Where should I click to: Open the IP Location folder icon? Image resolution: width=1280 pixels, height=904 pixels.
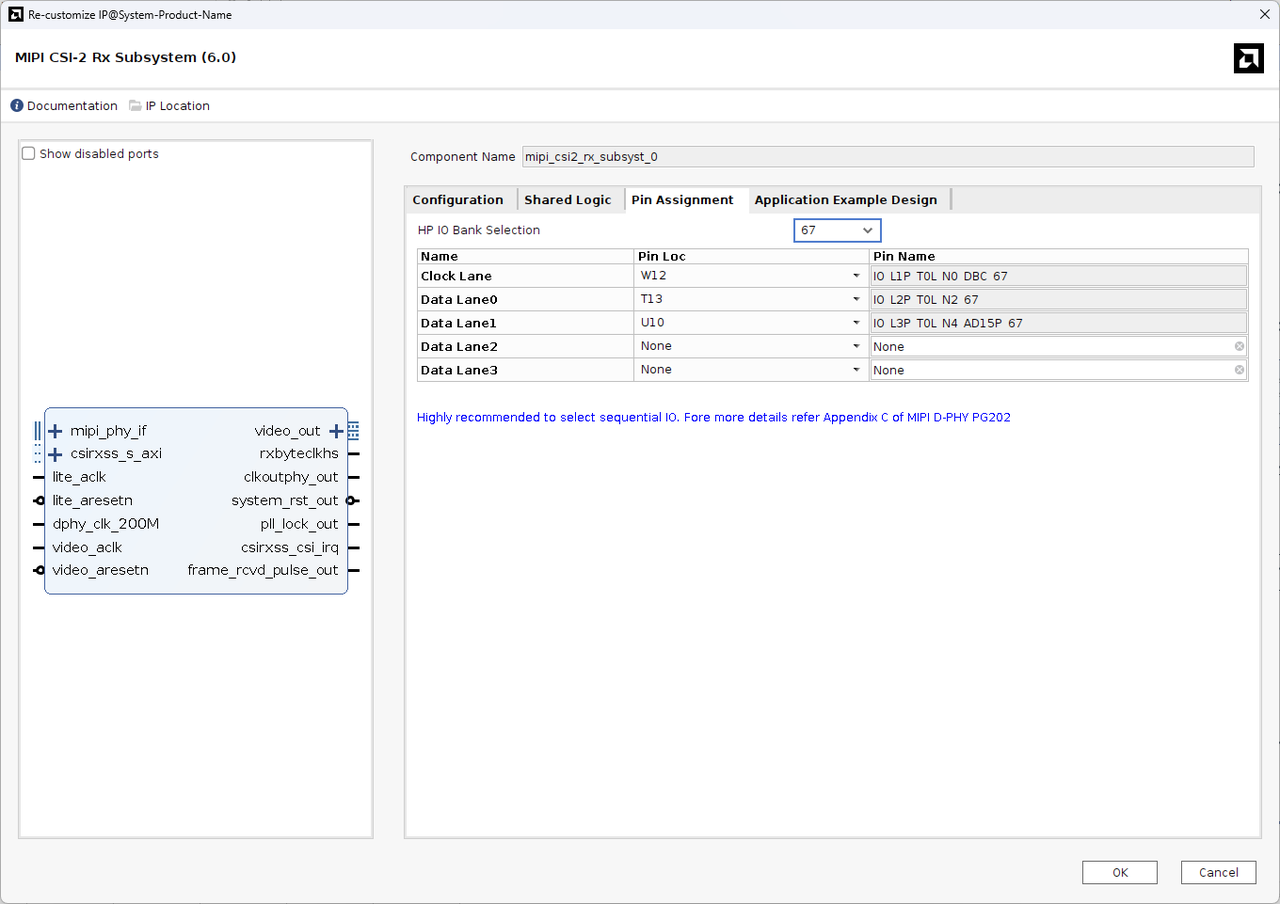tap(136, 106)
